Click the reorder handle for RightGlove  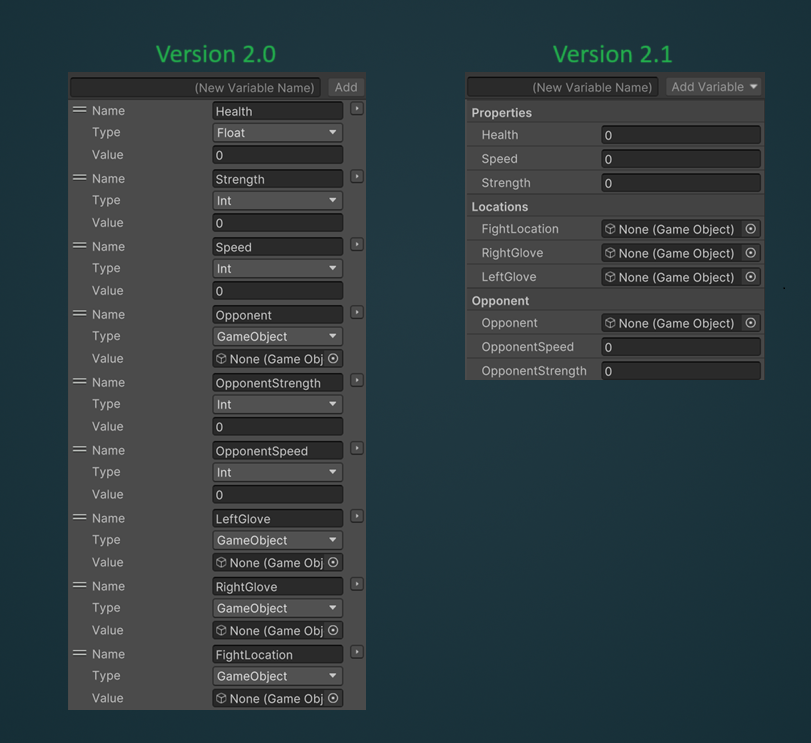[x=80, y=585]
